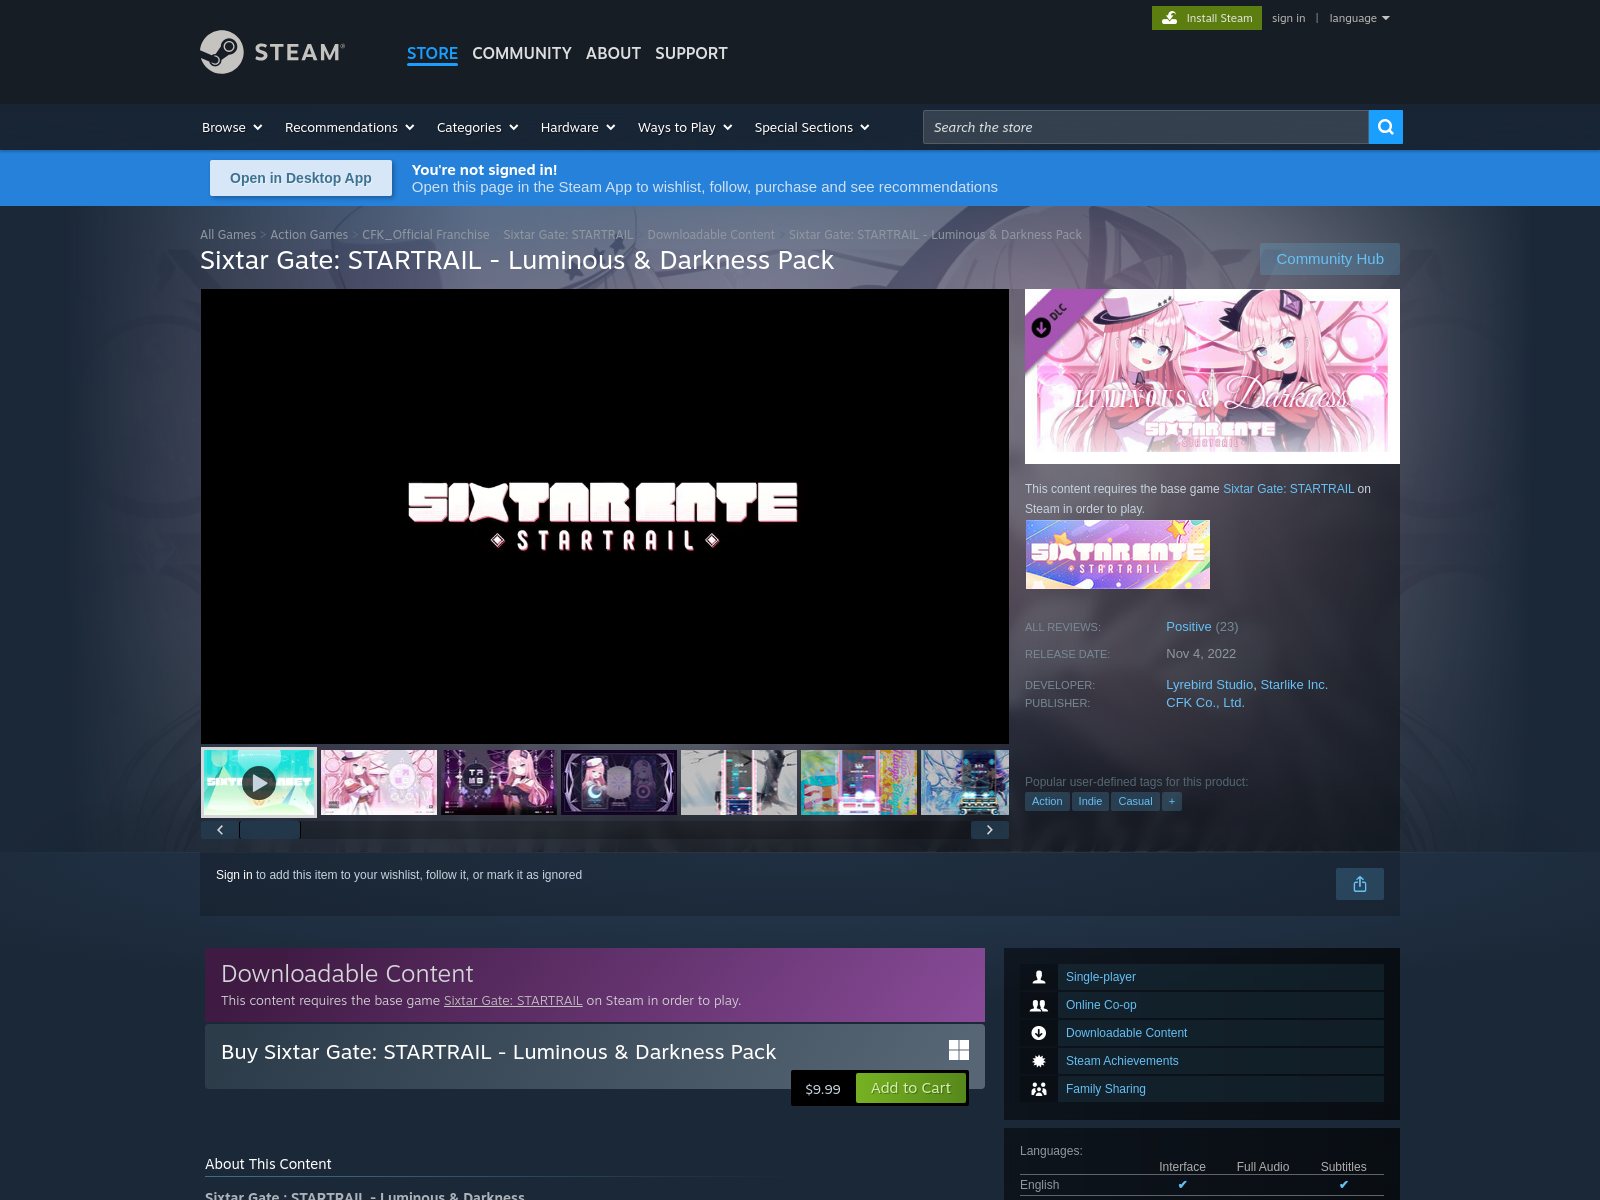
Task: Open the Browse dropdown menu
Action: pos(232,127)
